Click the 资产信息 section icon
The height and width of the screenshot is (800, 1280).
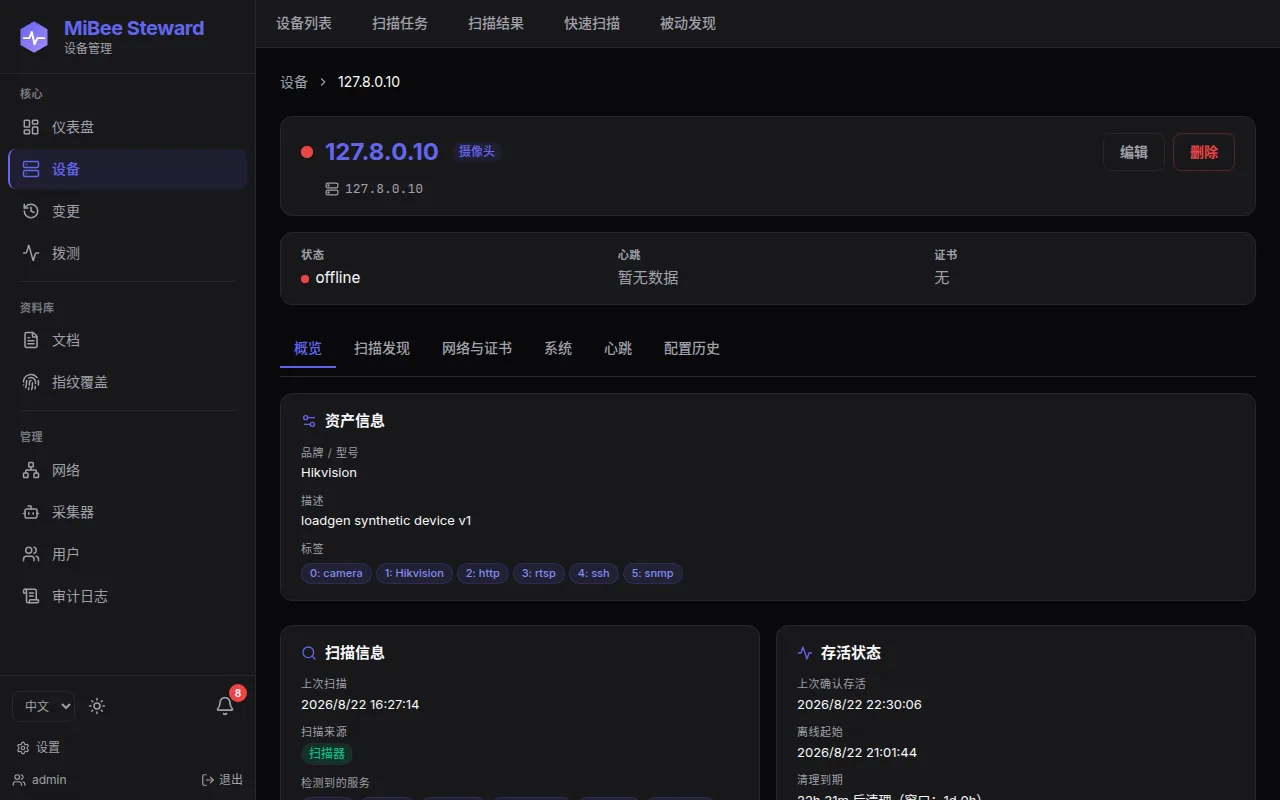pos(309,421)
